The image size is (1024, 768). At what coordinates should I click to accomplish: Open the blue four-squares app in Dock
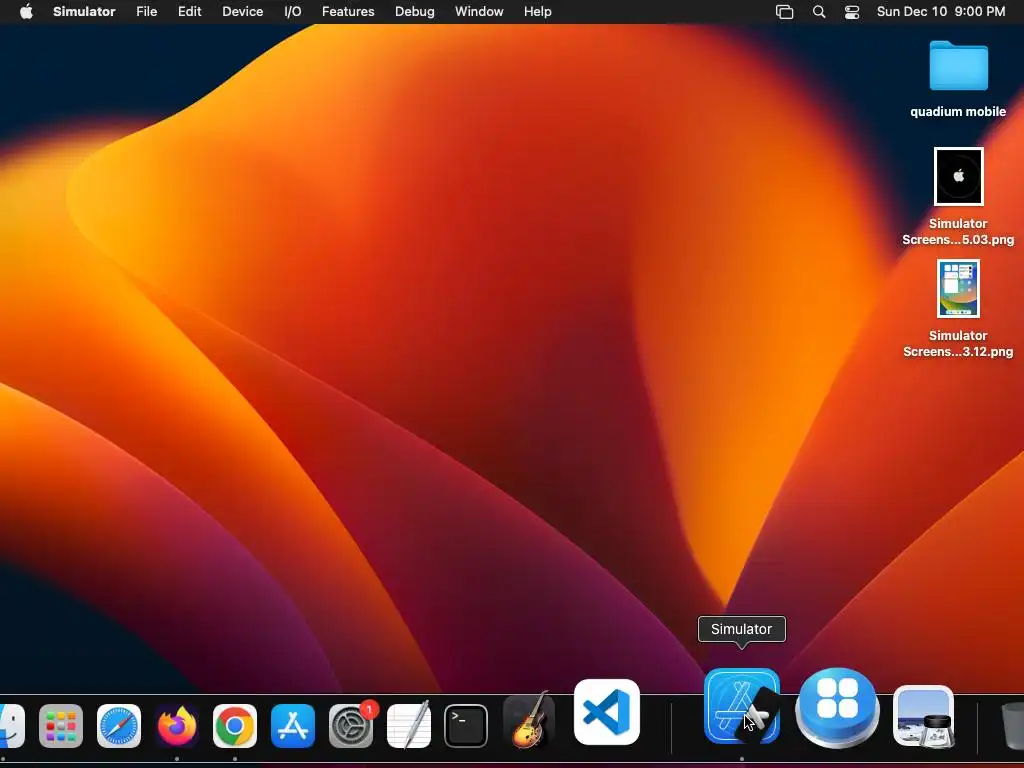coord(837,707)
